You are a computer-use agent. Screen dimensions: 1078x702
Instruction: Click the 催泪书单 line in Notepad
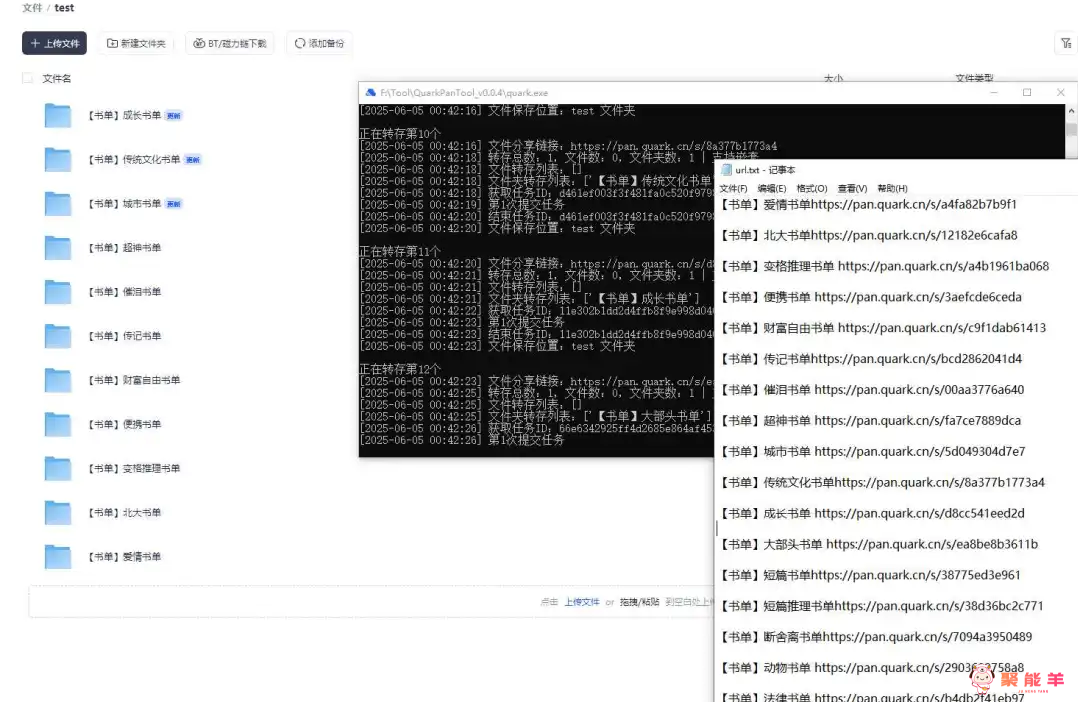click(872, 390)
